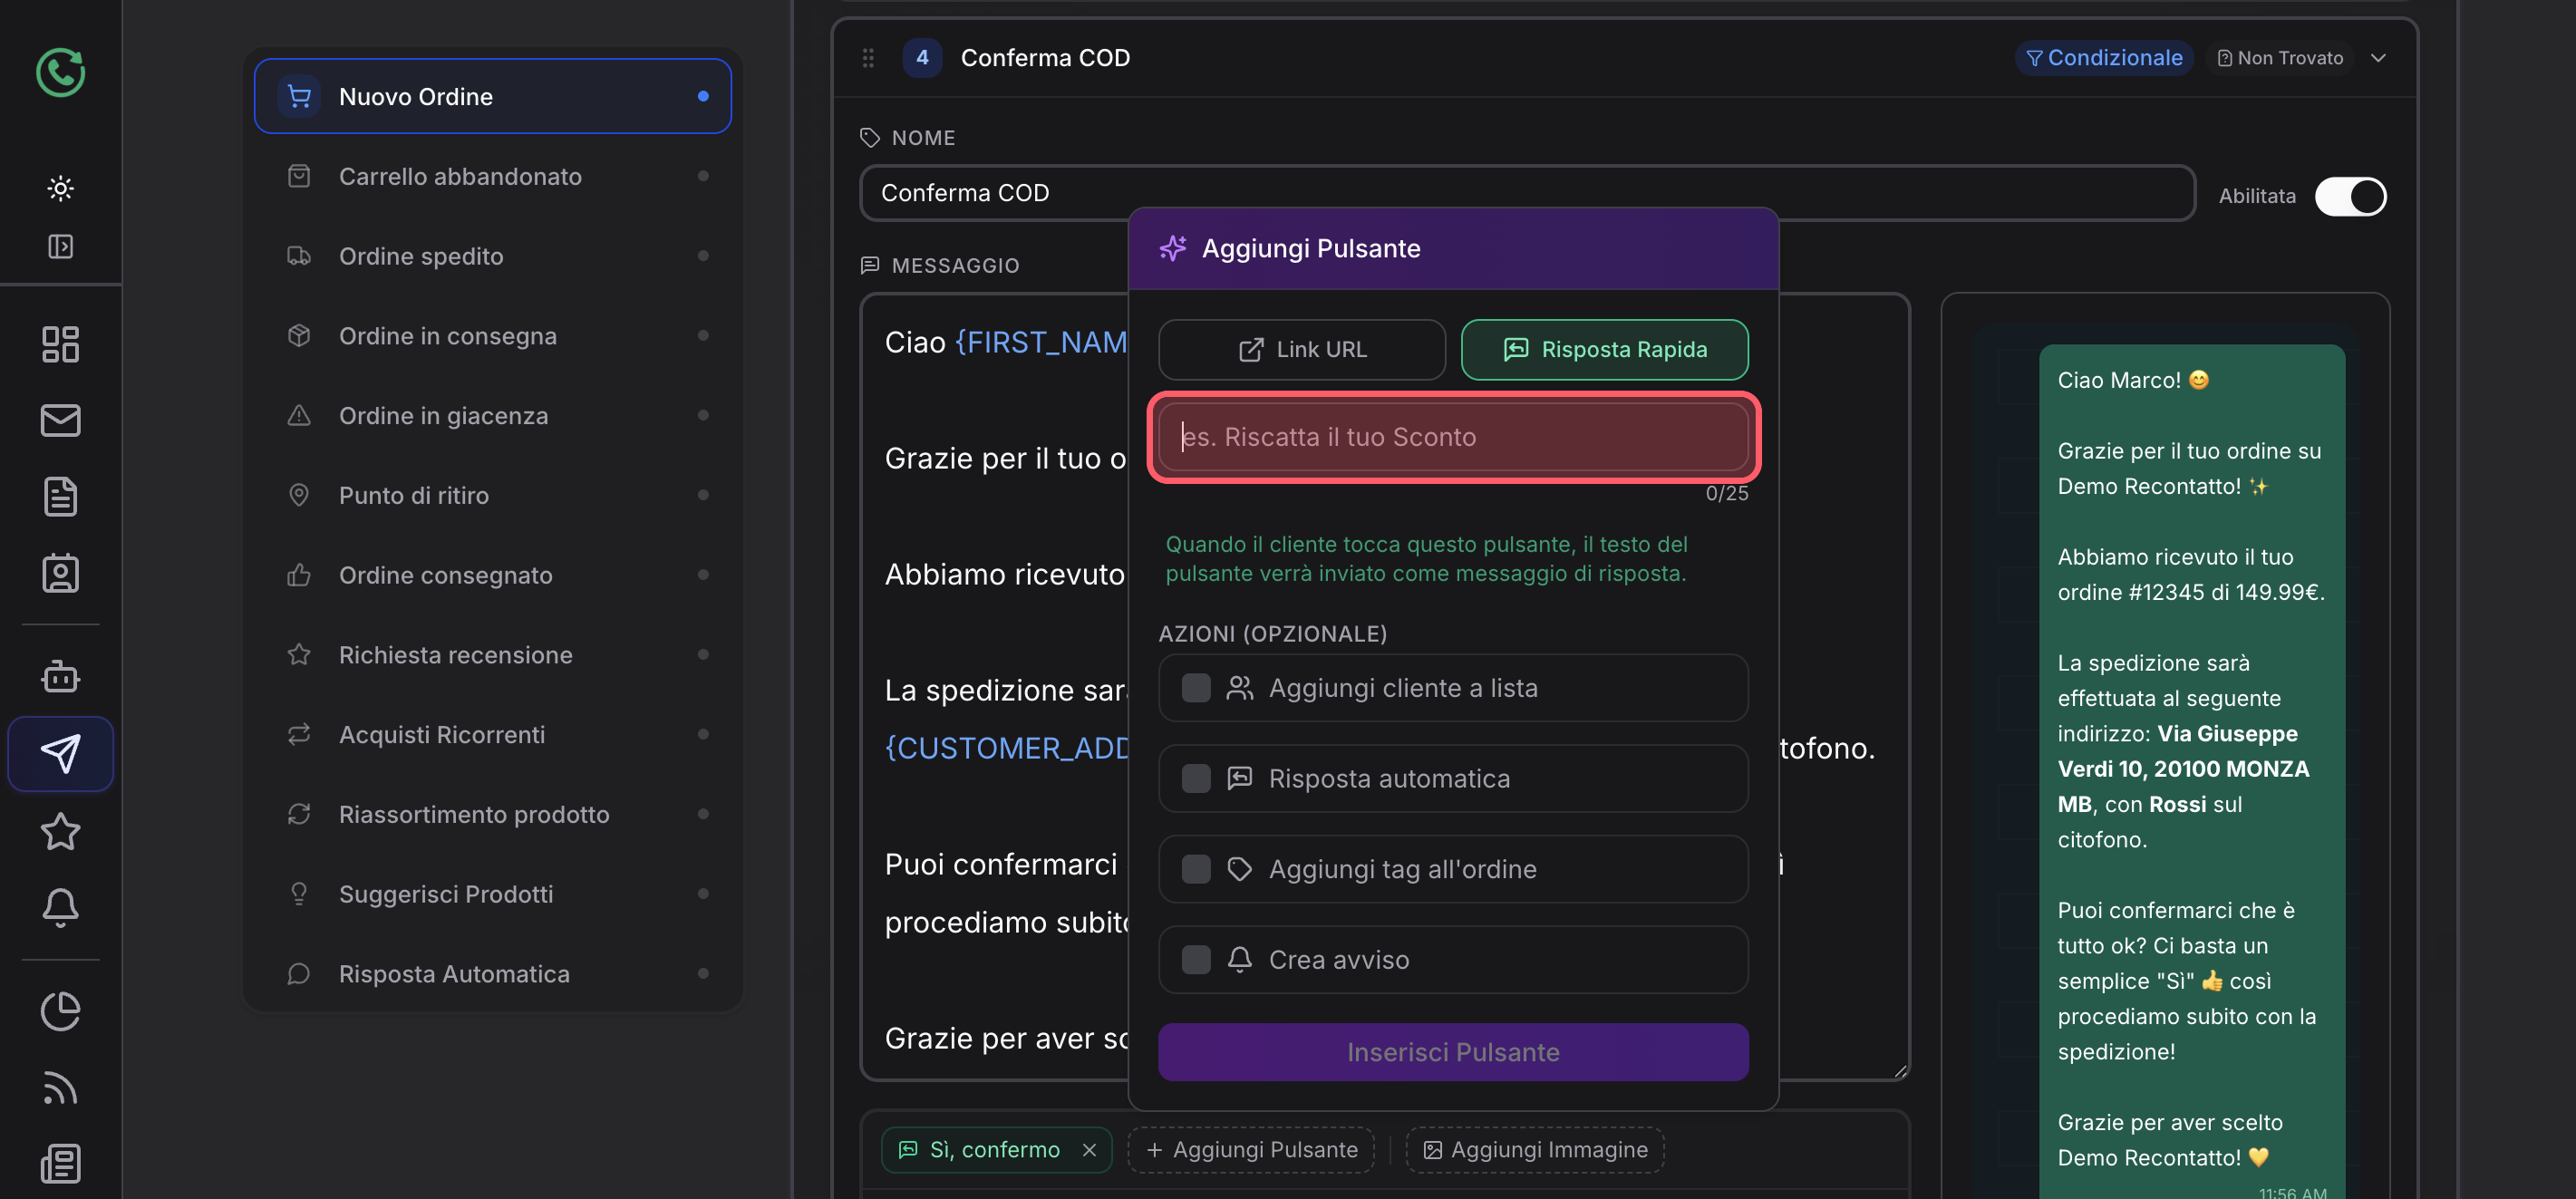Click the sparkle icon in Aggiungi Pulsante header

tap(1172, 248)
